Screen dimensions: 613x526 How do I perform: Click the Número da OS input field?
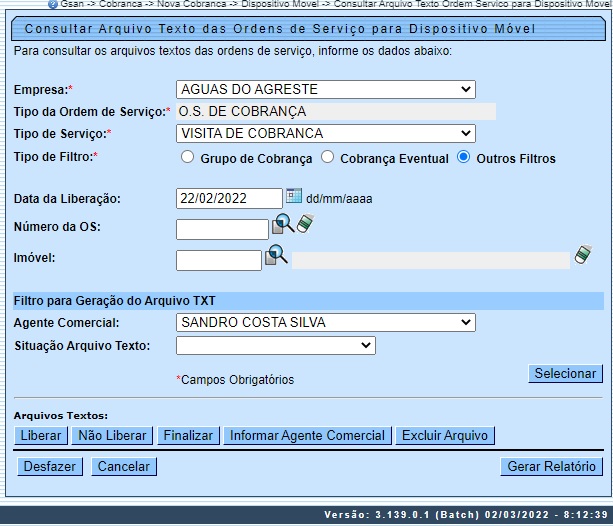pyautogui.click(x=222, y=229)
